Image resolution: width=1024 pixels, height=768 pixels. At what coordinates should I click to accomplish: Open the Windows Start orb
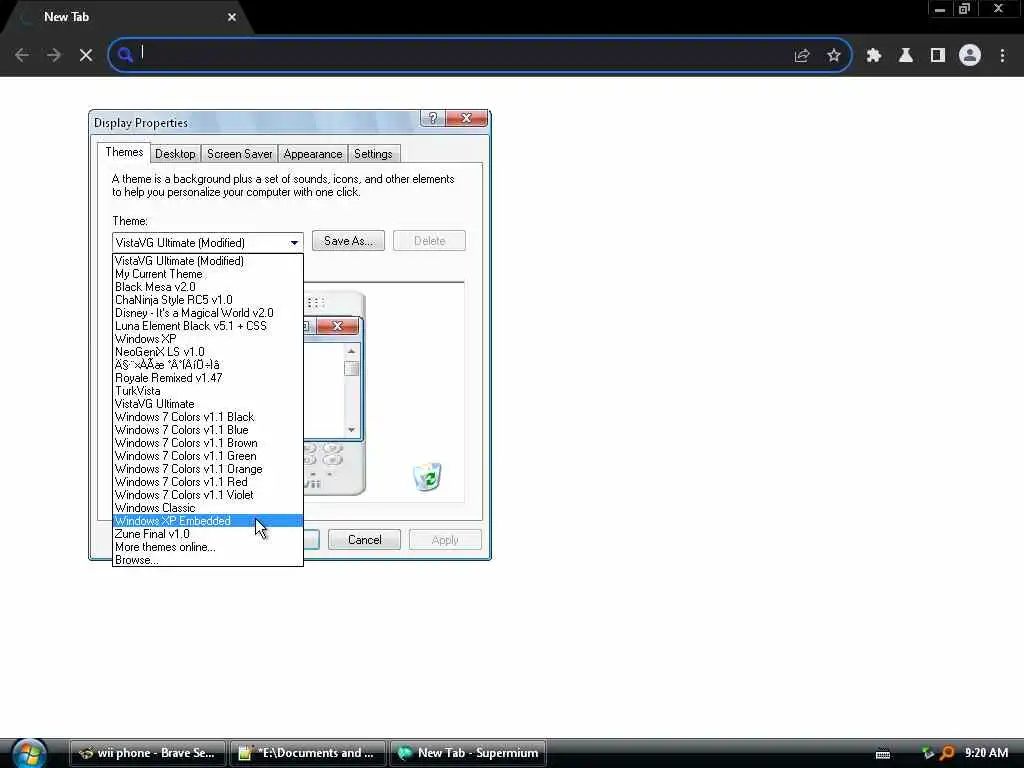tap(29, 753)
